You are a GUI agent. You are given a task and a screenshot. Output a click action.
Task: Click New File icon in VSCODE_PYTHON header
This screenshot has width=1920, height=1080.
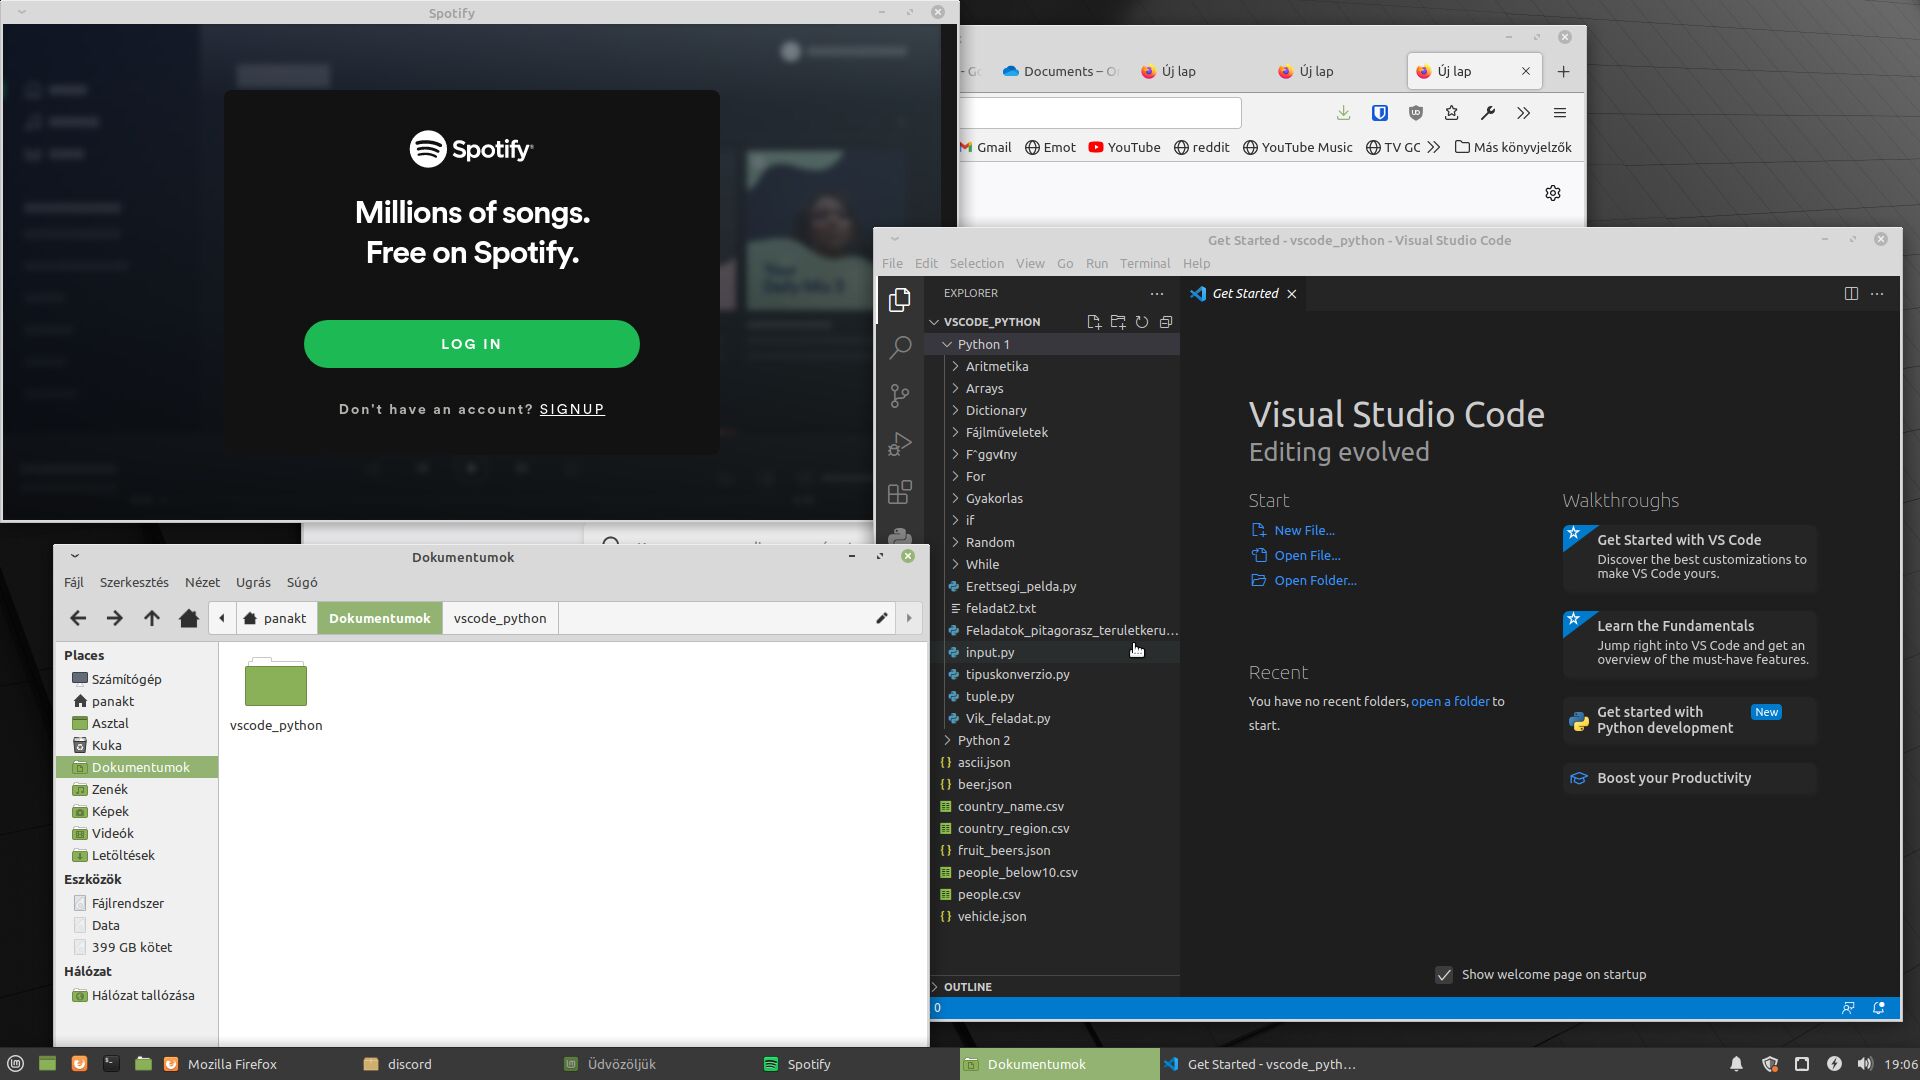click(1094, 322)
